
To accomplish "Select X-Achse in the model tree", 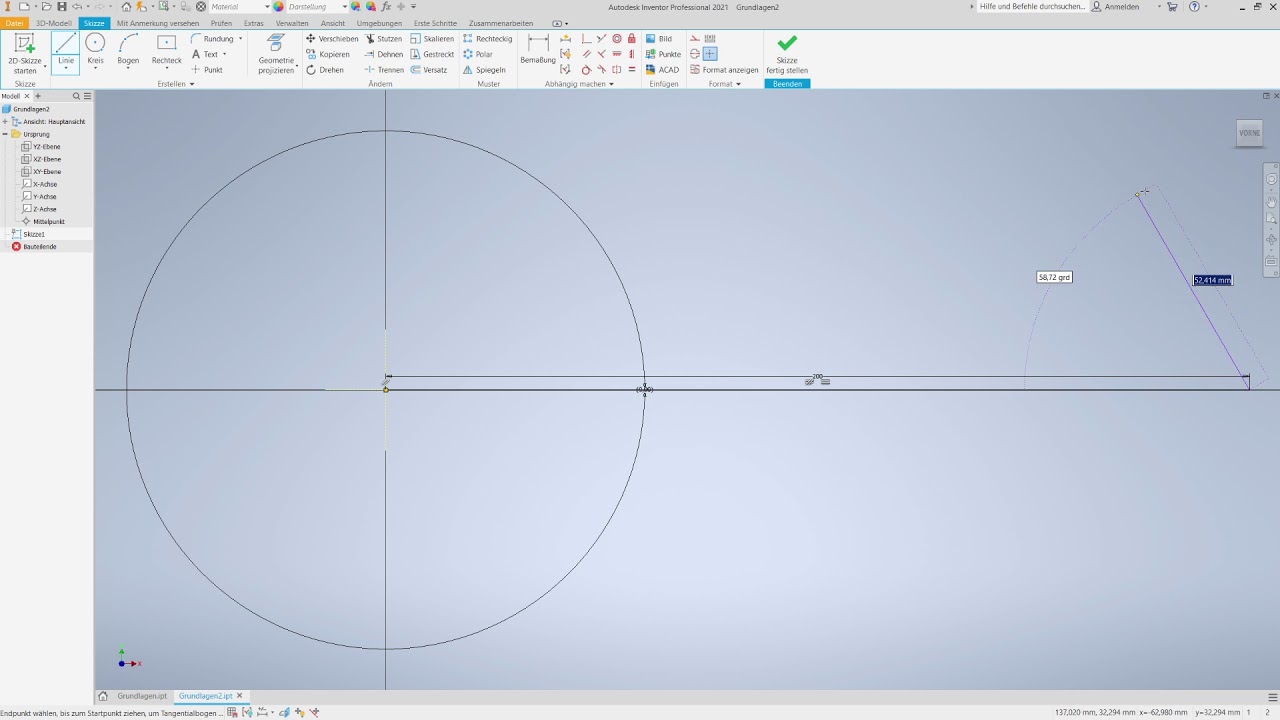I will coord(39,184).
